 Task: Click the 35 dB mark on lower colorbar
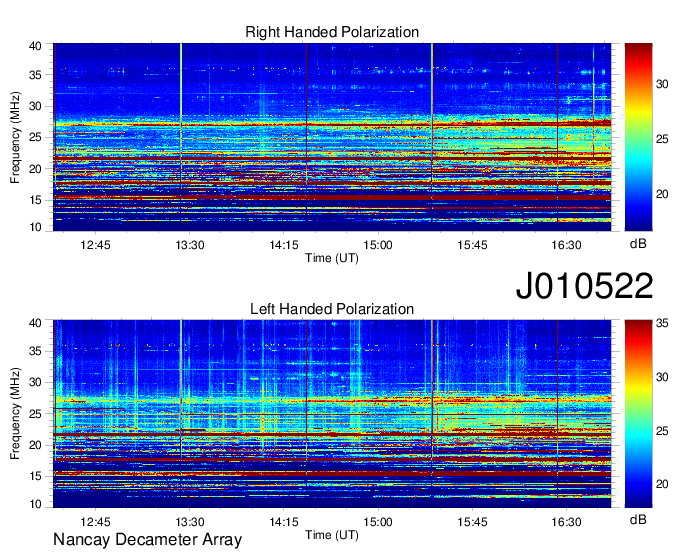[662, 323]
